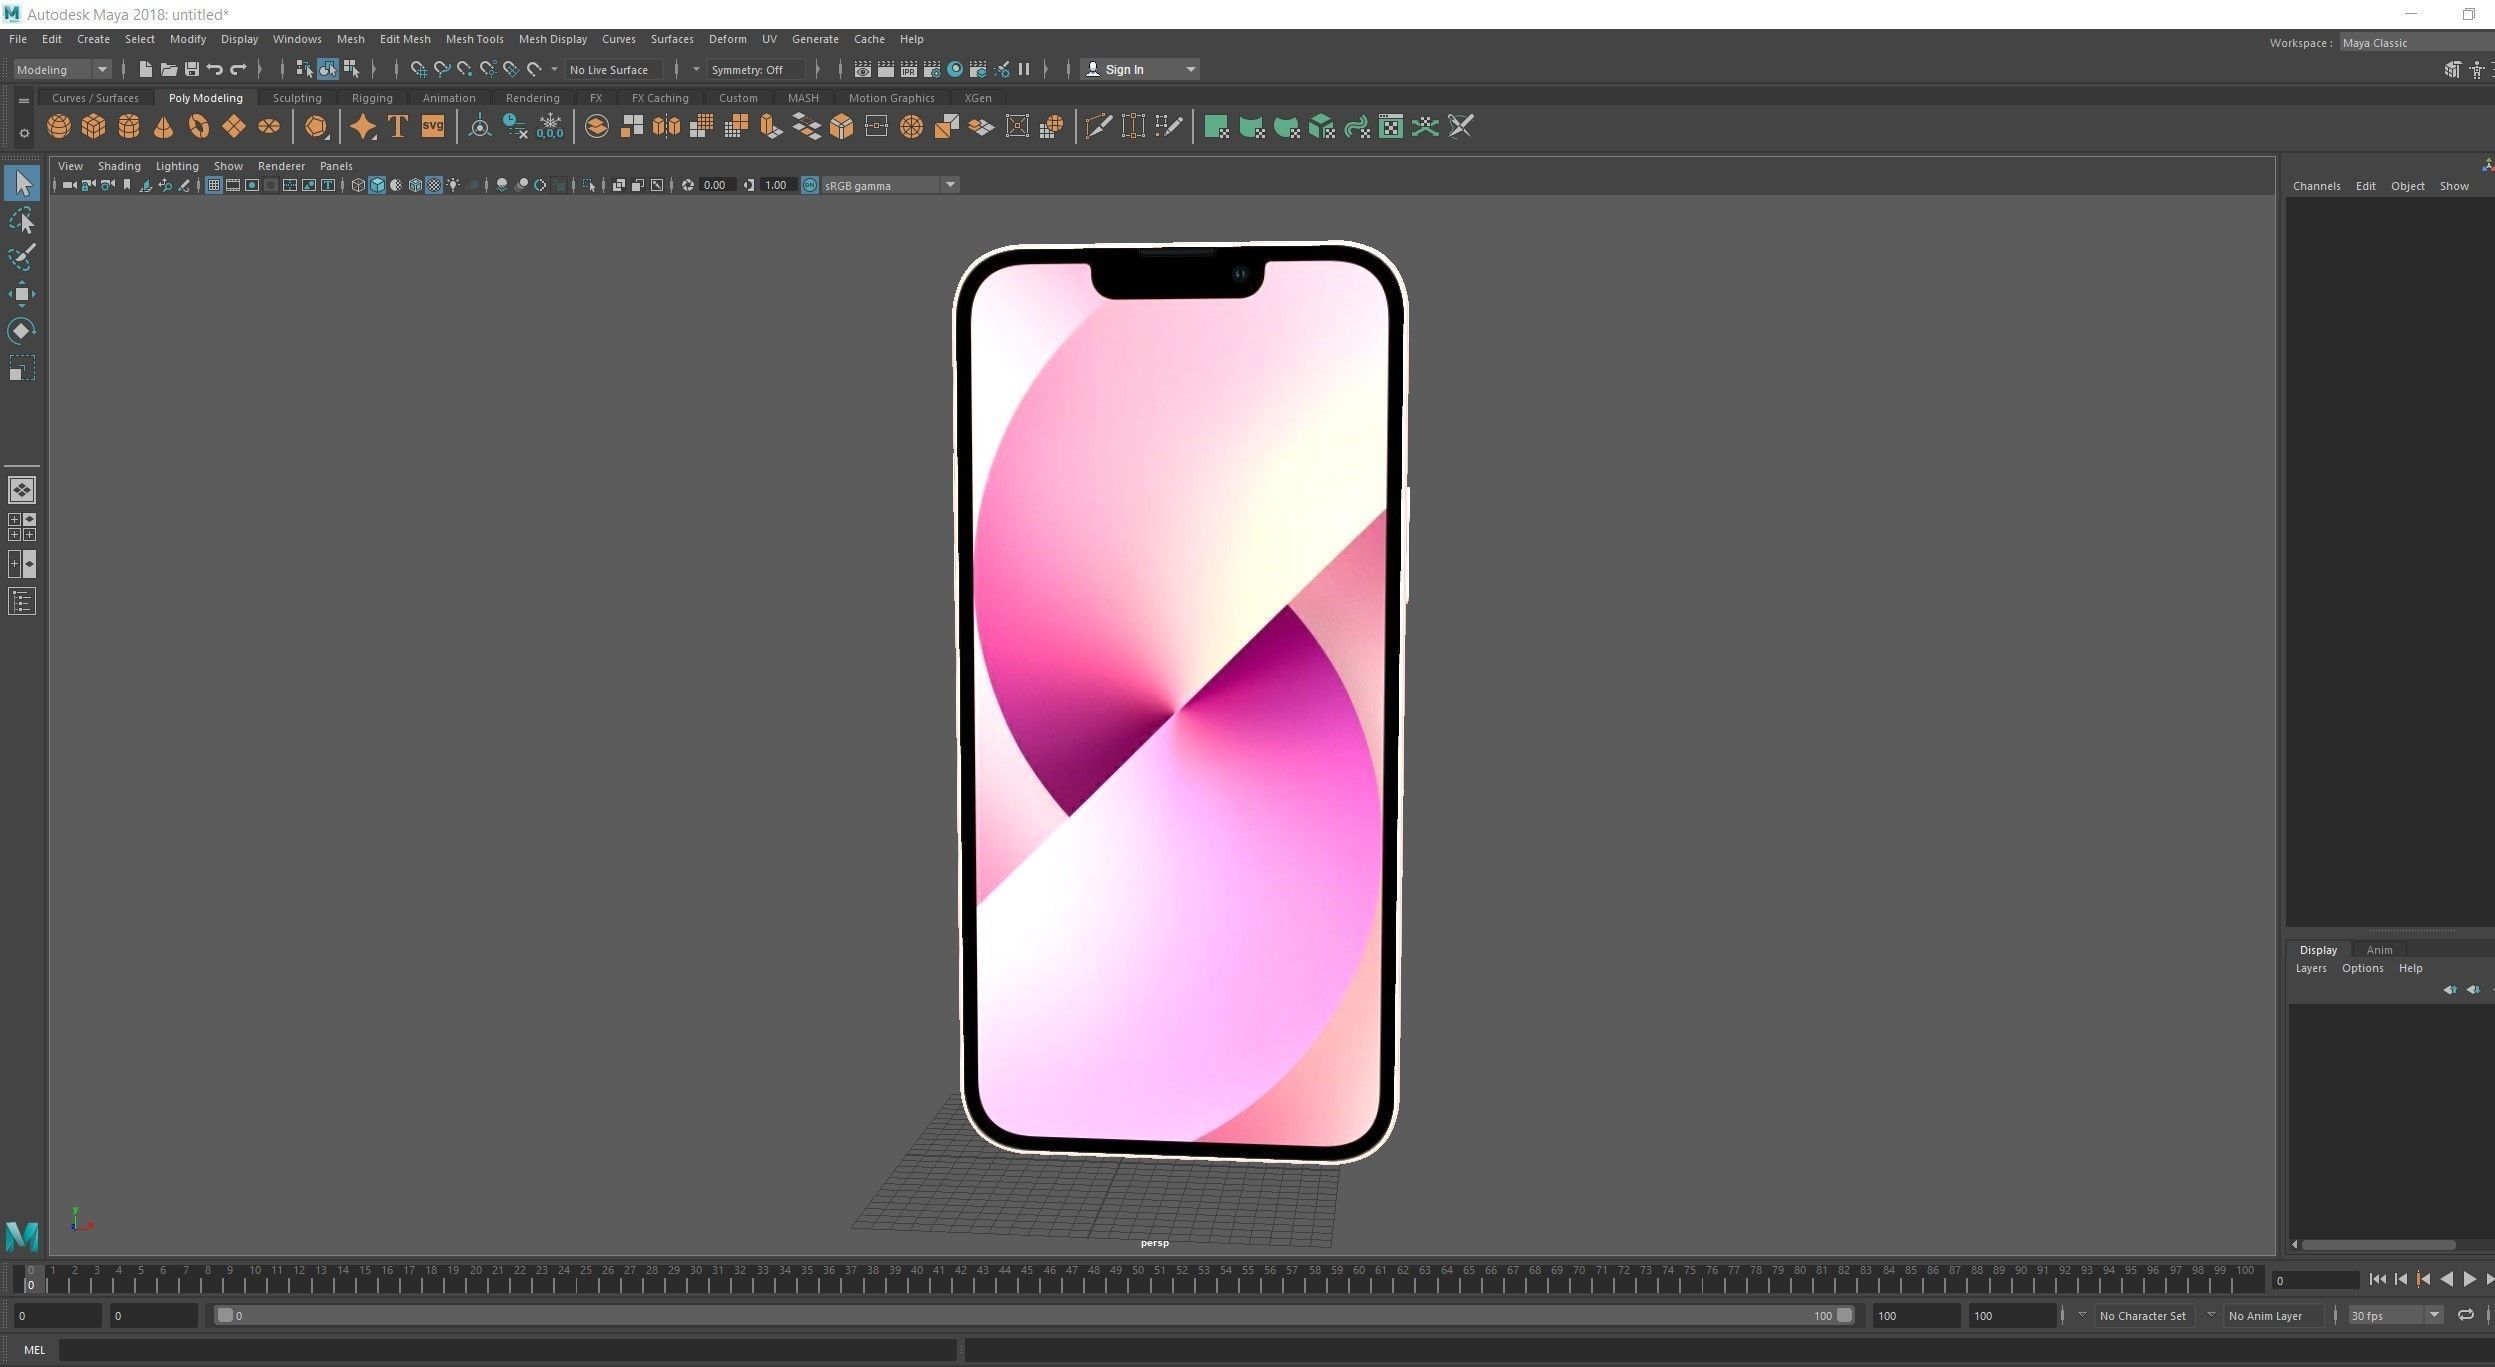Toggle the playback loop button
This screenshot has height=1367, width=2495.
2466,1315
